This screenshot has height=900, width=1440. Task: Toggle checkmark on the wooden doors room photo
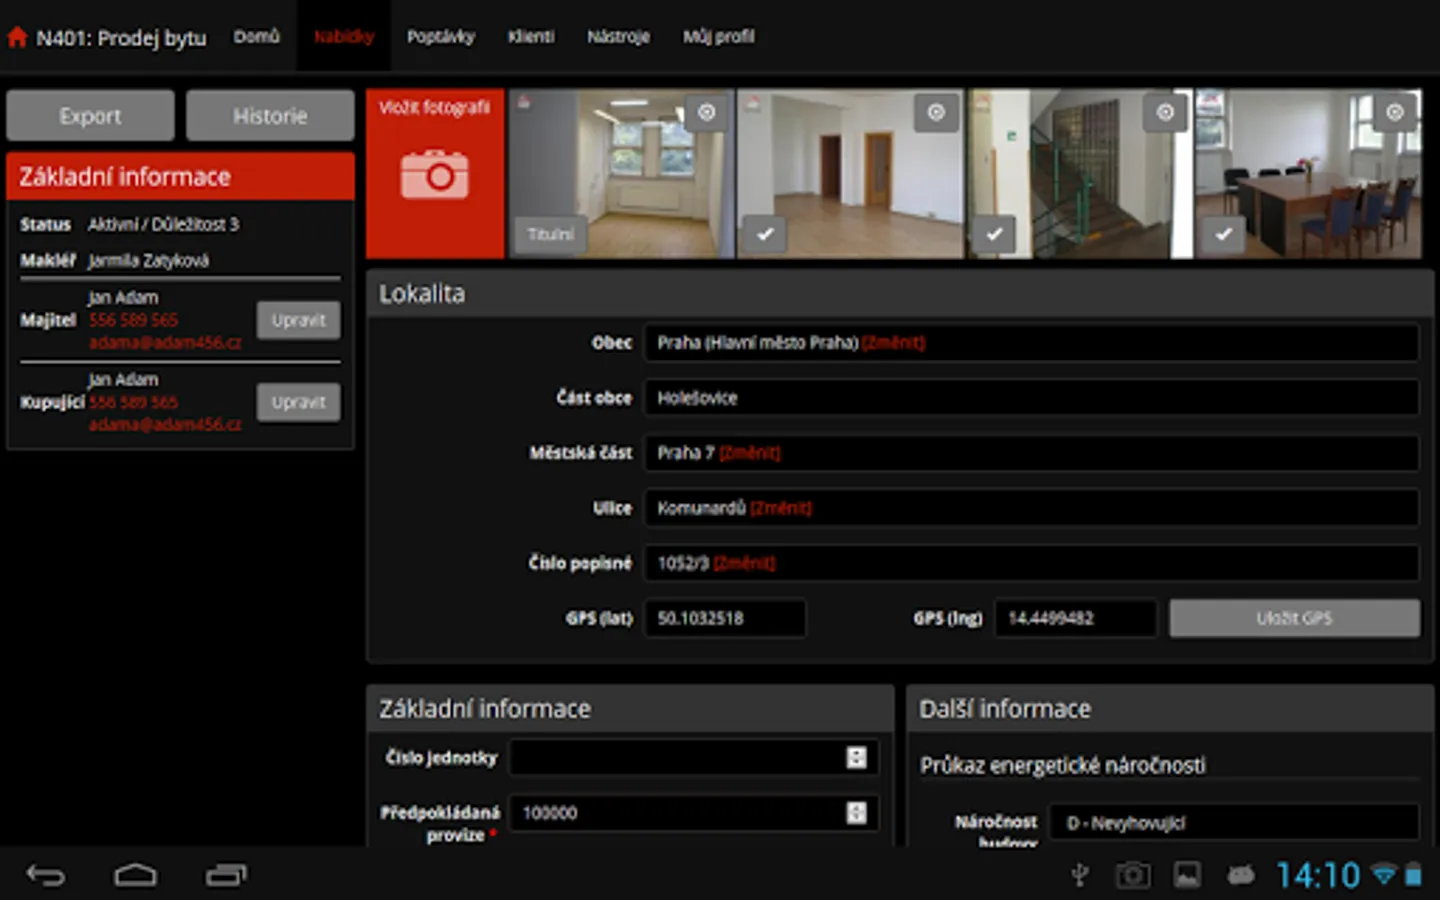pos(765,234)
